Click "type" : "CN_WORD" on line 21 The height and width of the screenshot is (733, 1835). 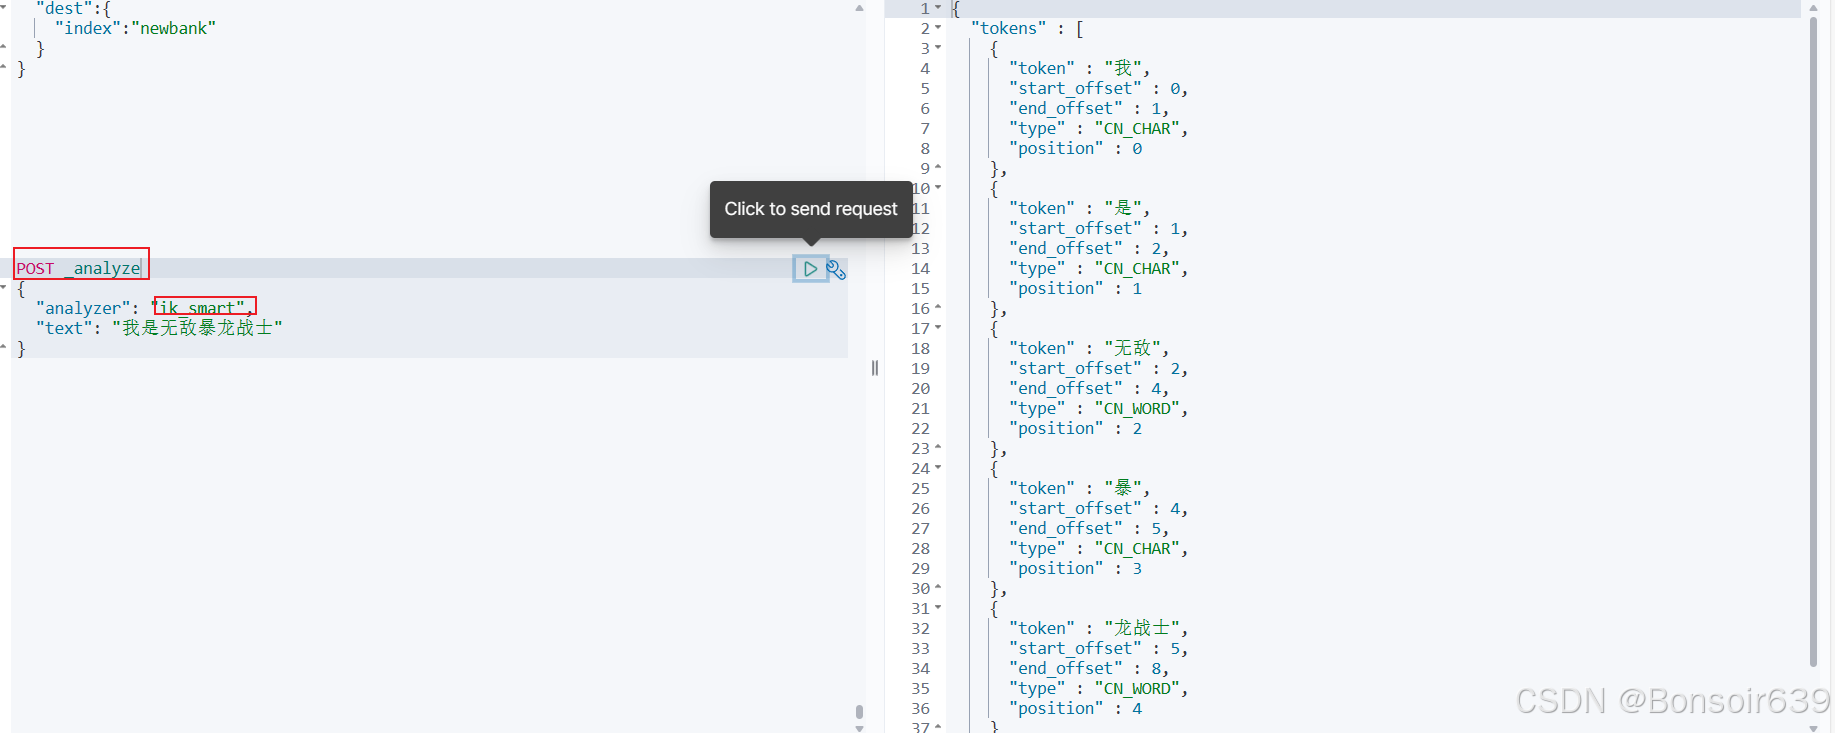click(1098, 408)
